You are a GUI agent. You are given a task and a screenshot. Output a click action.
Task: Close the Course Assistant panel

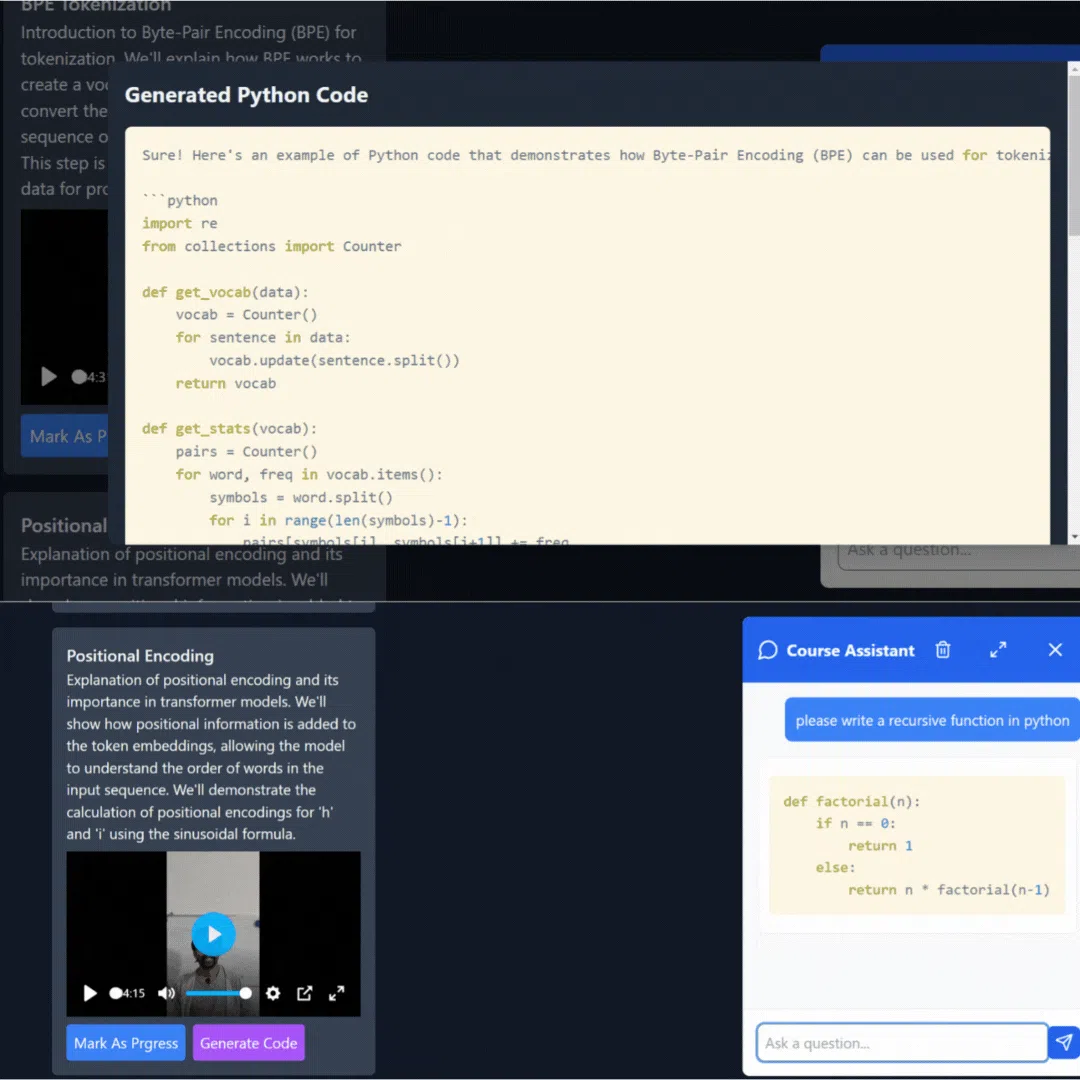click(x=1055, y=650)
